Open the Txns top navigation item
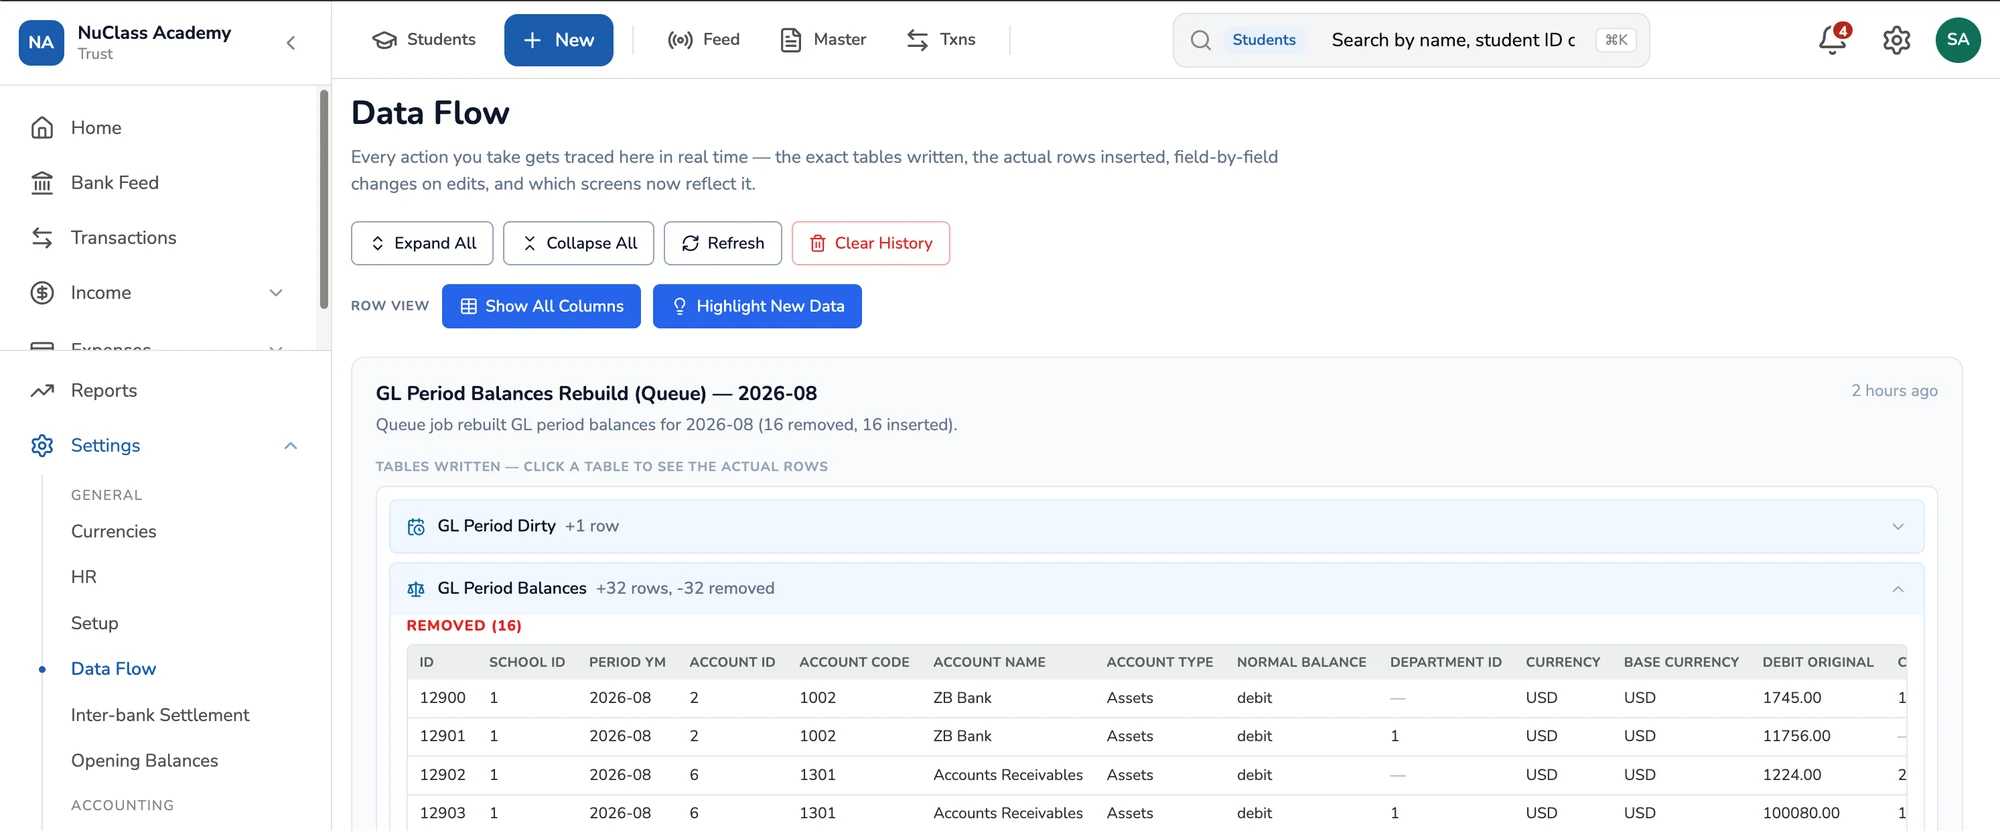 point(941,40)
